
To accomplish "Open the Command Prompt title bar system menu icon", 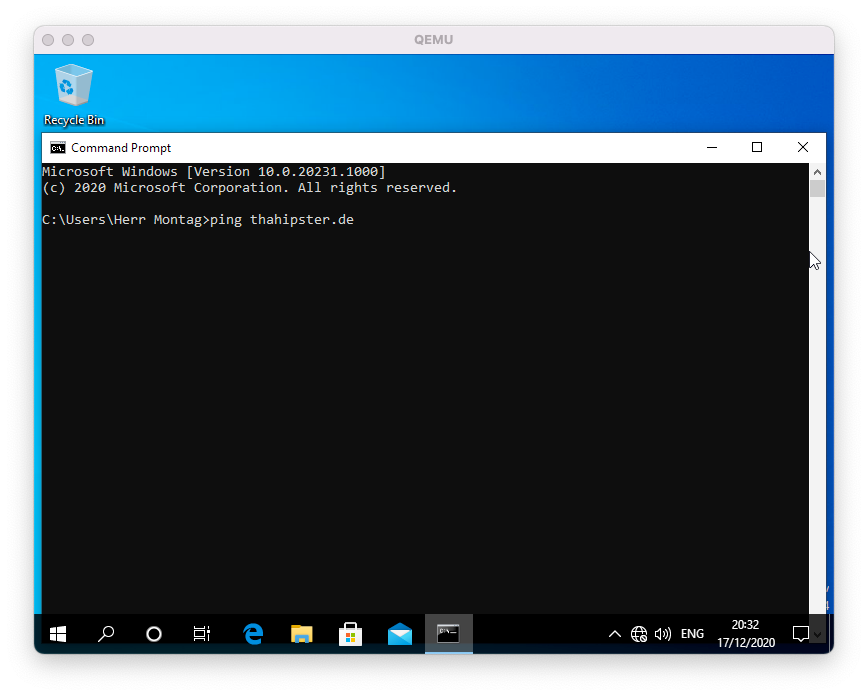I will point(58,148).
